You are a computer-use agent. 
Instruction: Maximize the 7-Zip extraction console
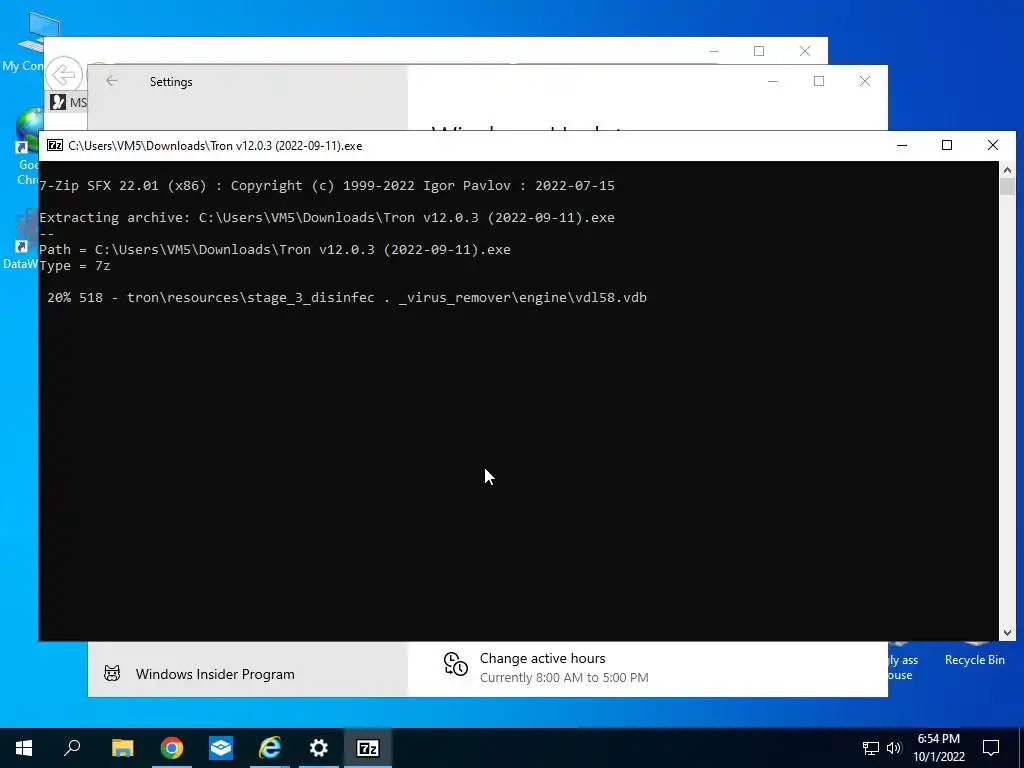point(947,145)
